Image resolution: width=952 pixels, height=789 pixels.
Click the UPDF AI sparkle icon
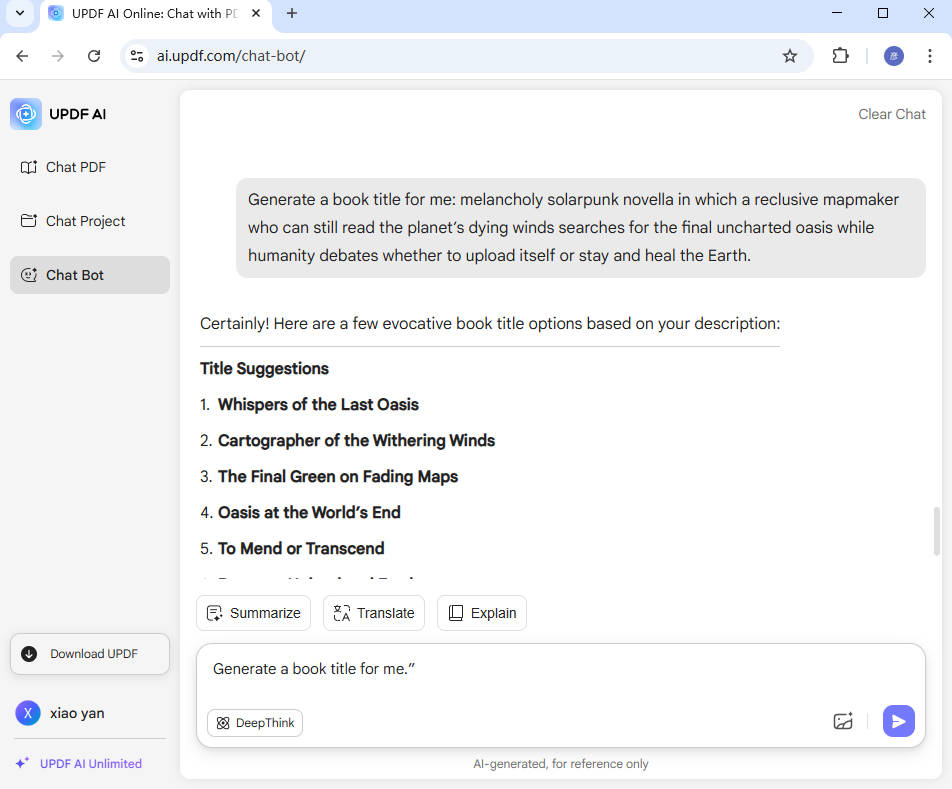[22, 763]
